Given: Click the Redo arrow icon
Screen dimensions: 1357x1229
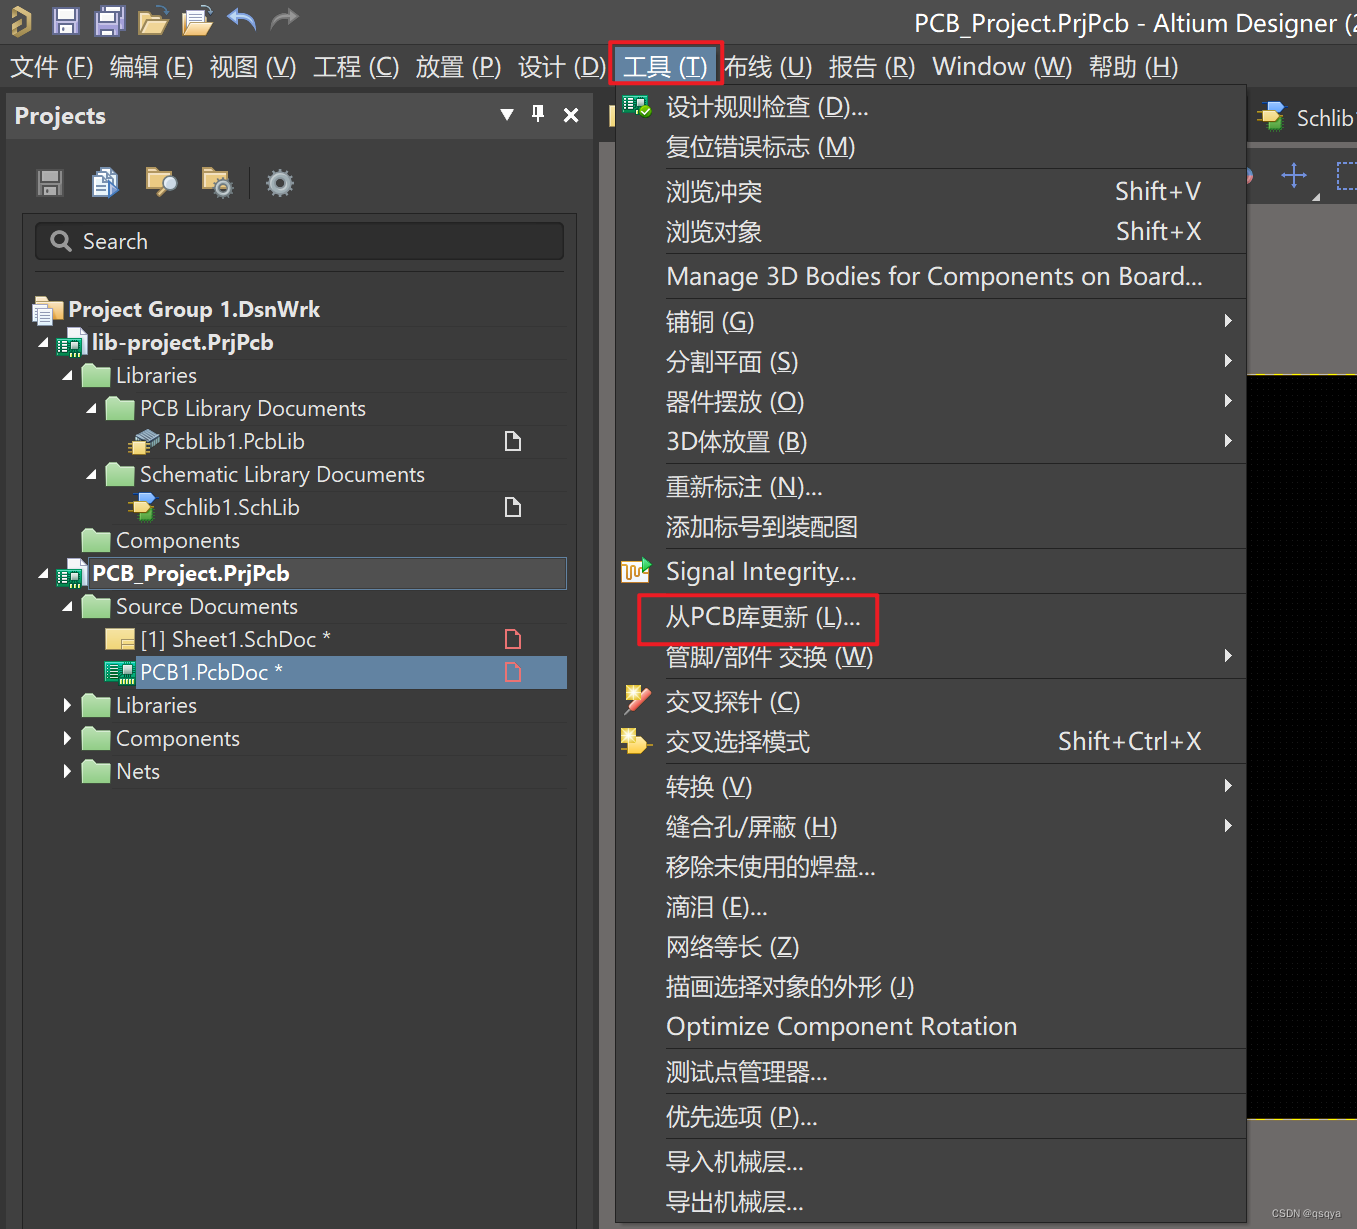Looking at the screenshot, I should pyautogui.click(x=285, y=19).
